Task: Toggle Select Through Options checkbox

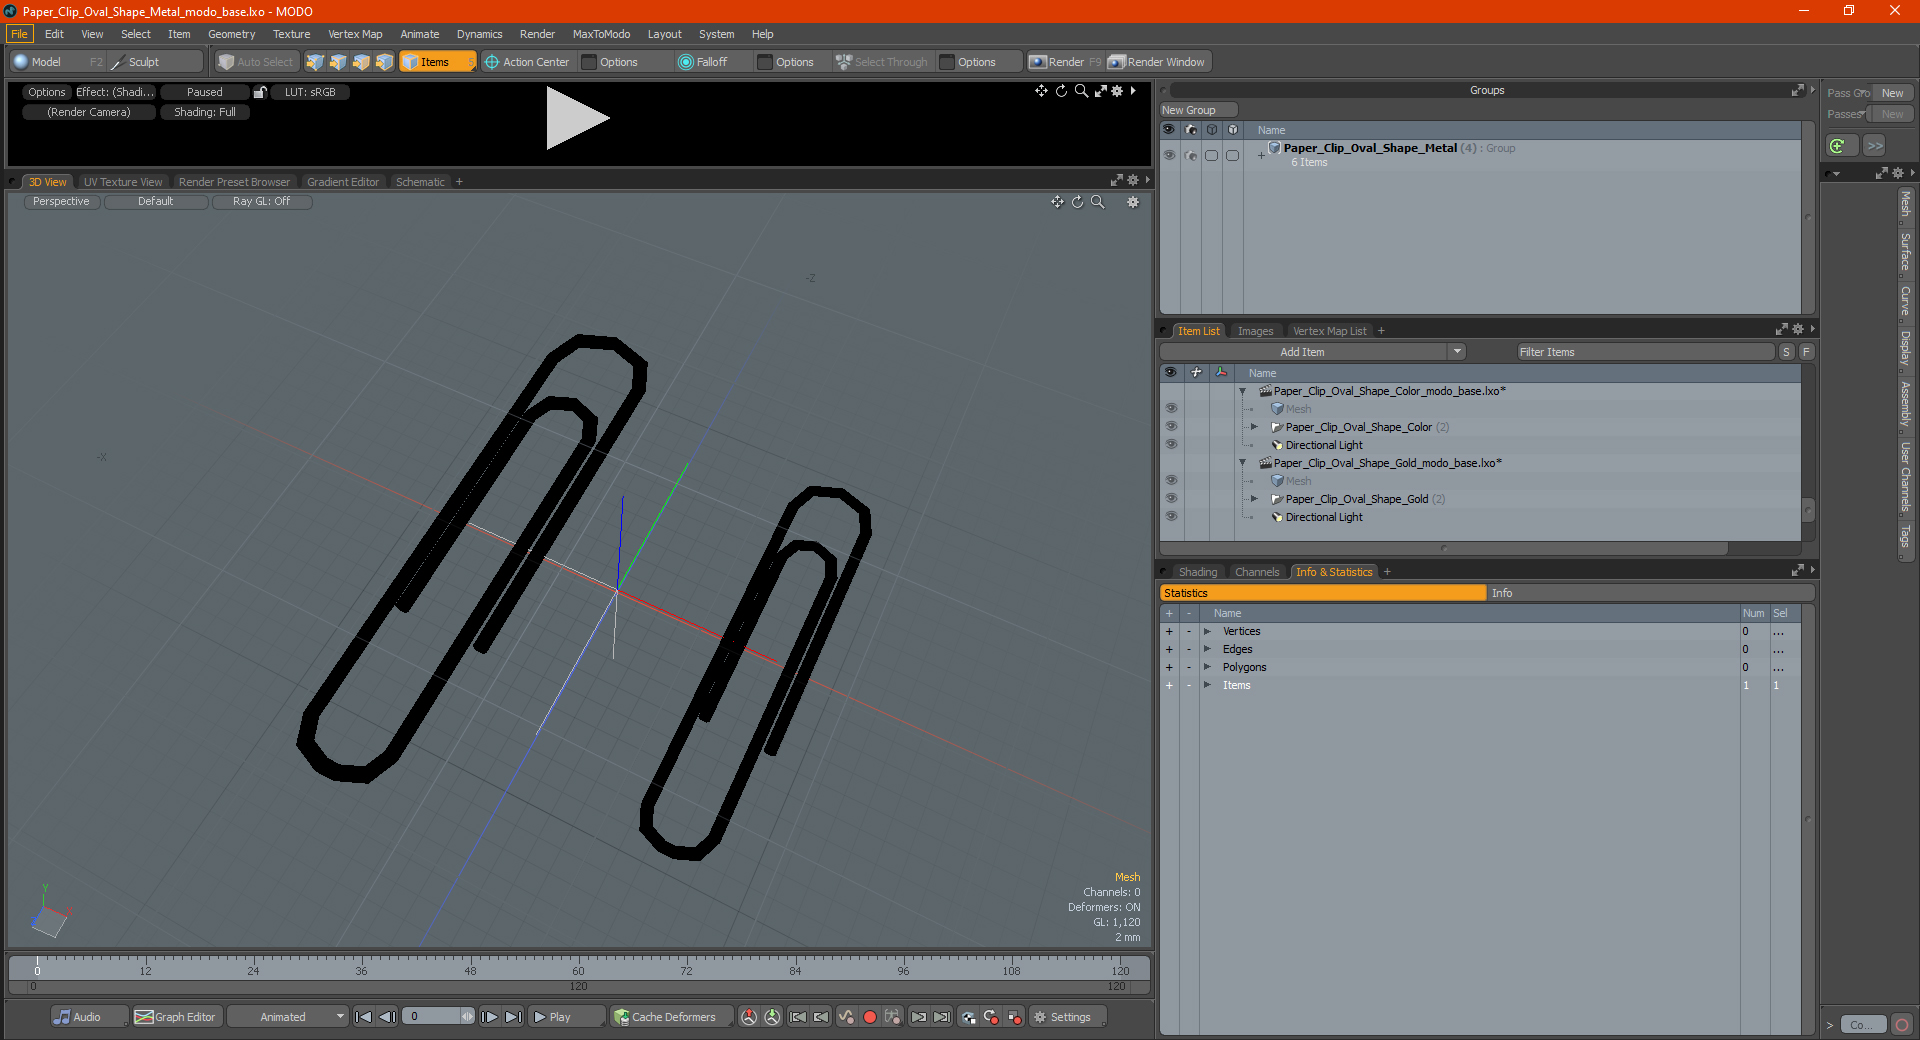Action: (947, 62)
